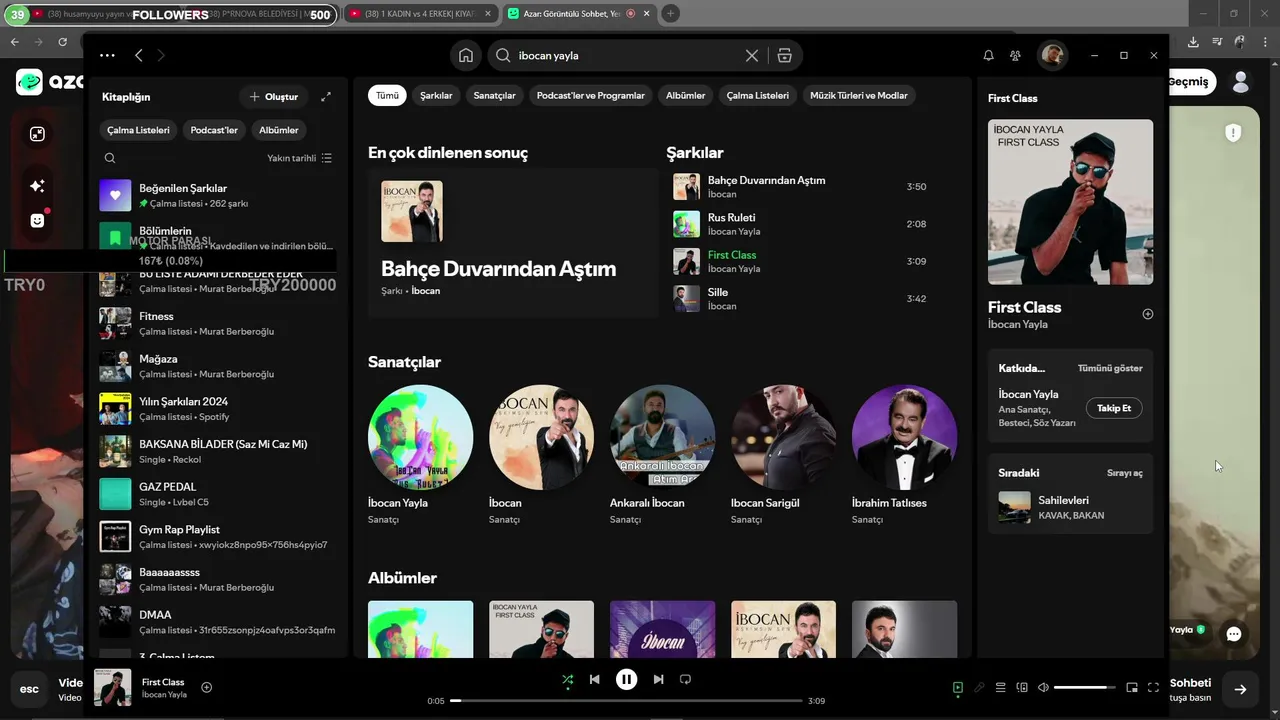Adjust the volume slider

[x=1085, y=688]
